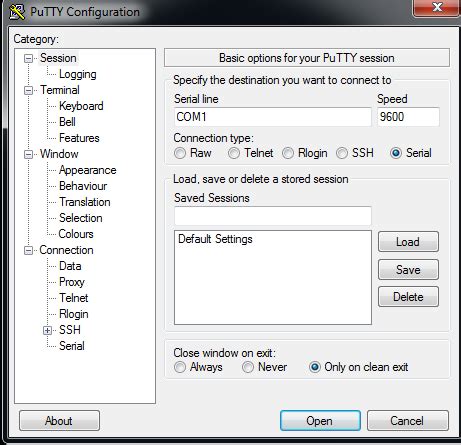This screenshot has height=445, width=461.
Task: Click the Saved Sessions name field
Action: 273,216
